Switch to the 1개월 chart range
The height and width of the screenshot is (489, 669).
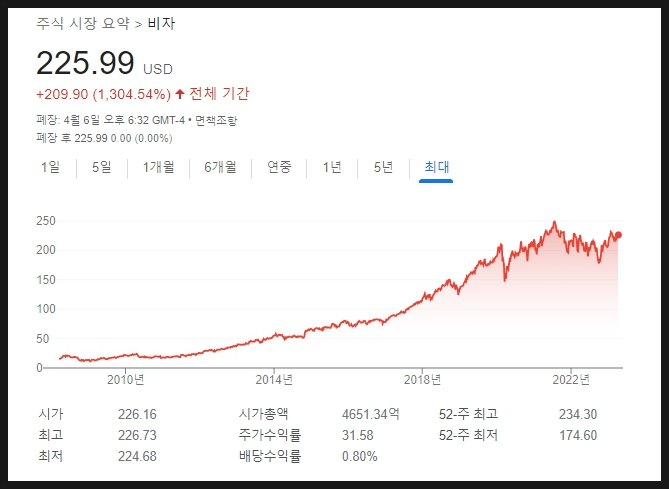pyautogui.click(x=158, y=167)
